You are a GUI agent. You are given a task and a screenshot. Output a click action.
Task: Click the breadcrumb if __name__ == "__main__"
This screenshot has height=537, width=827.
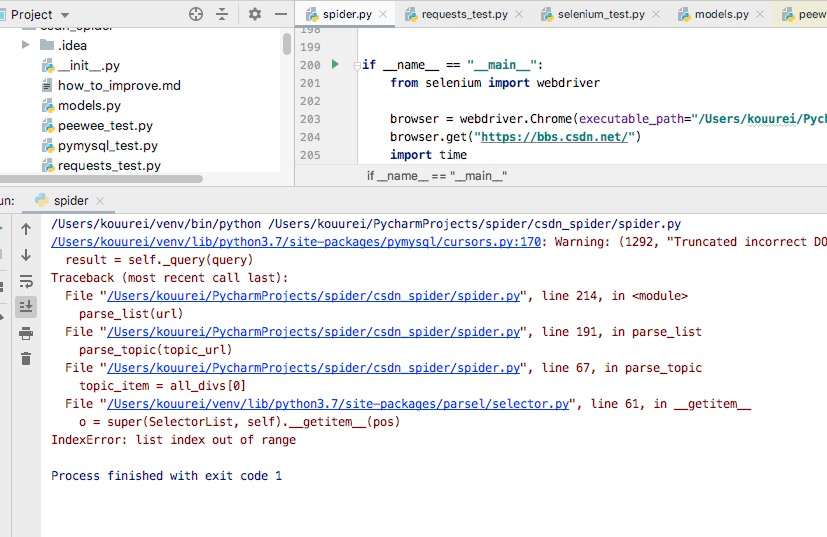pyautogui.click(x=437, y=176)
